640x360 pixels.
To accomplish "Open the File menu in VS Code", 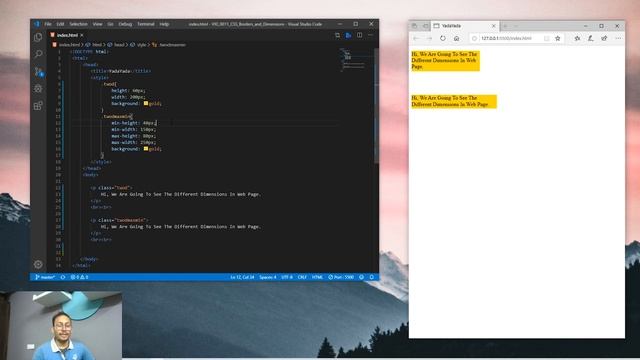I will click(48, 24).
